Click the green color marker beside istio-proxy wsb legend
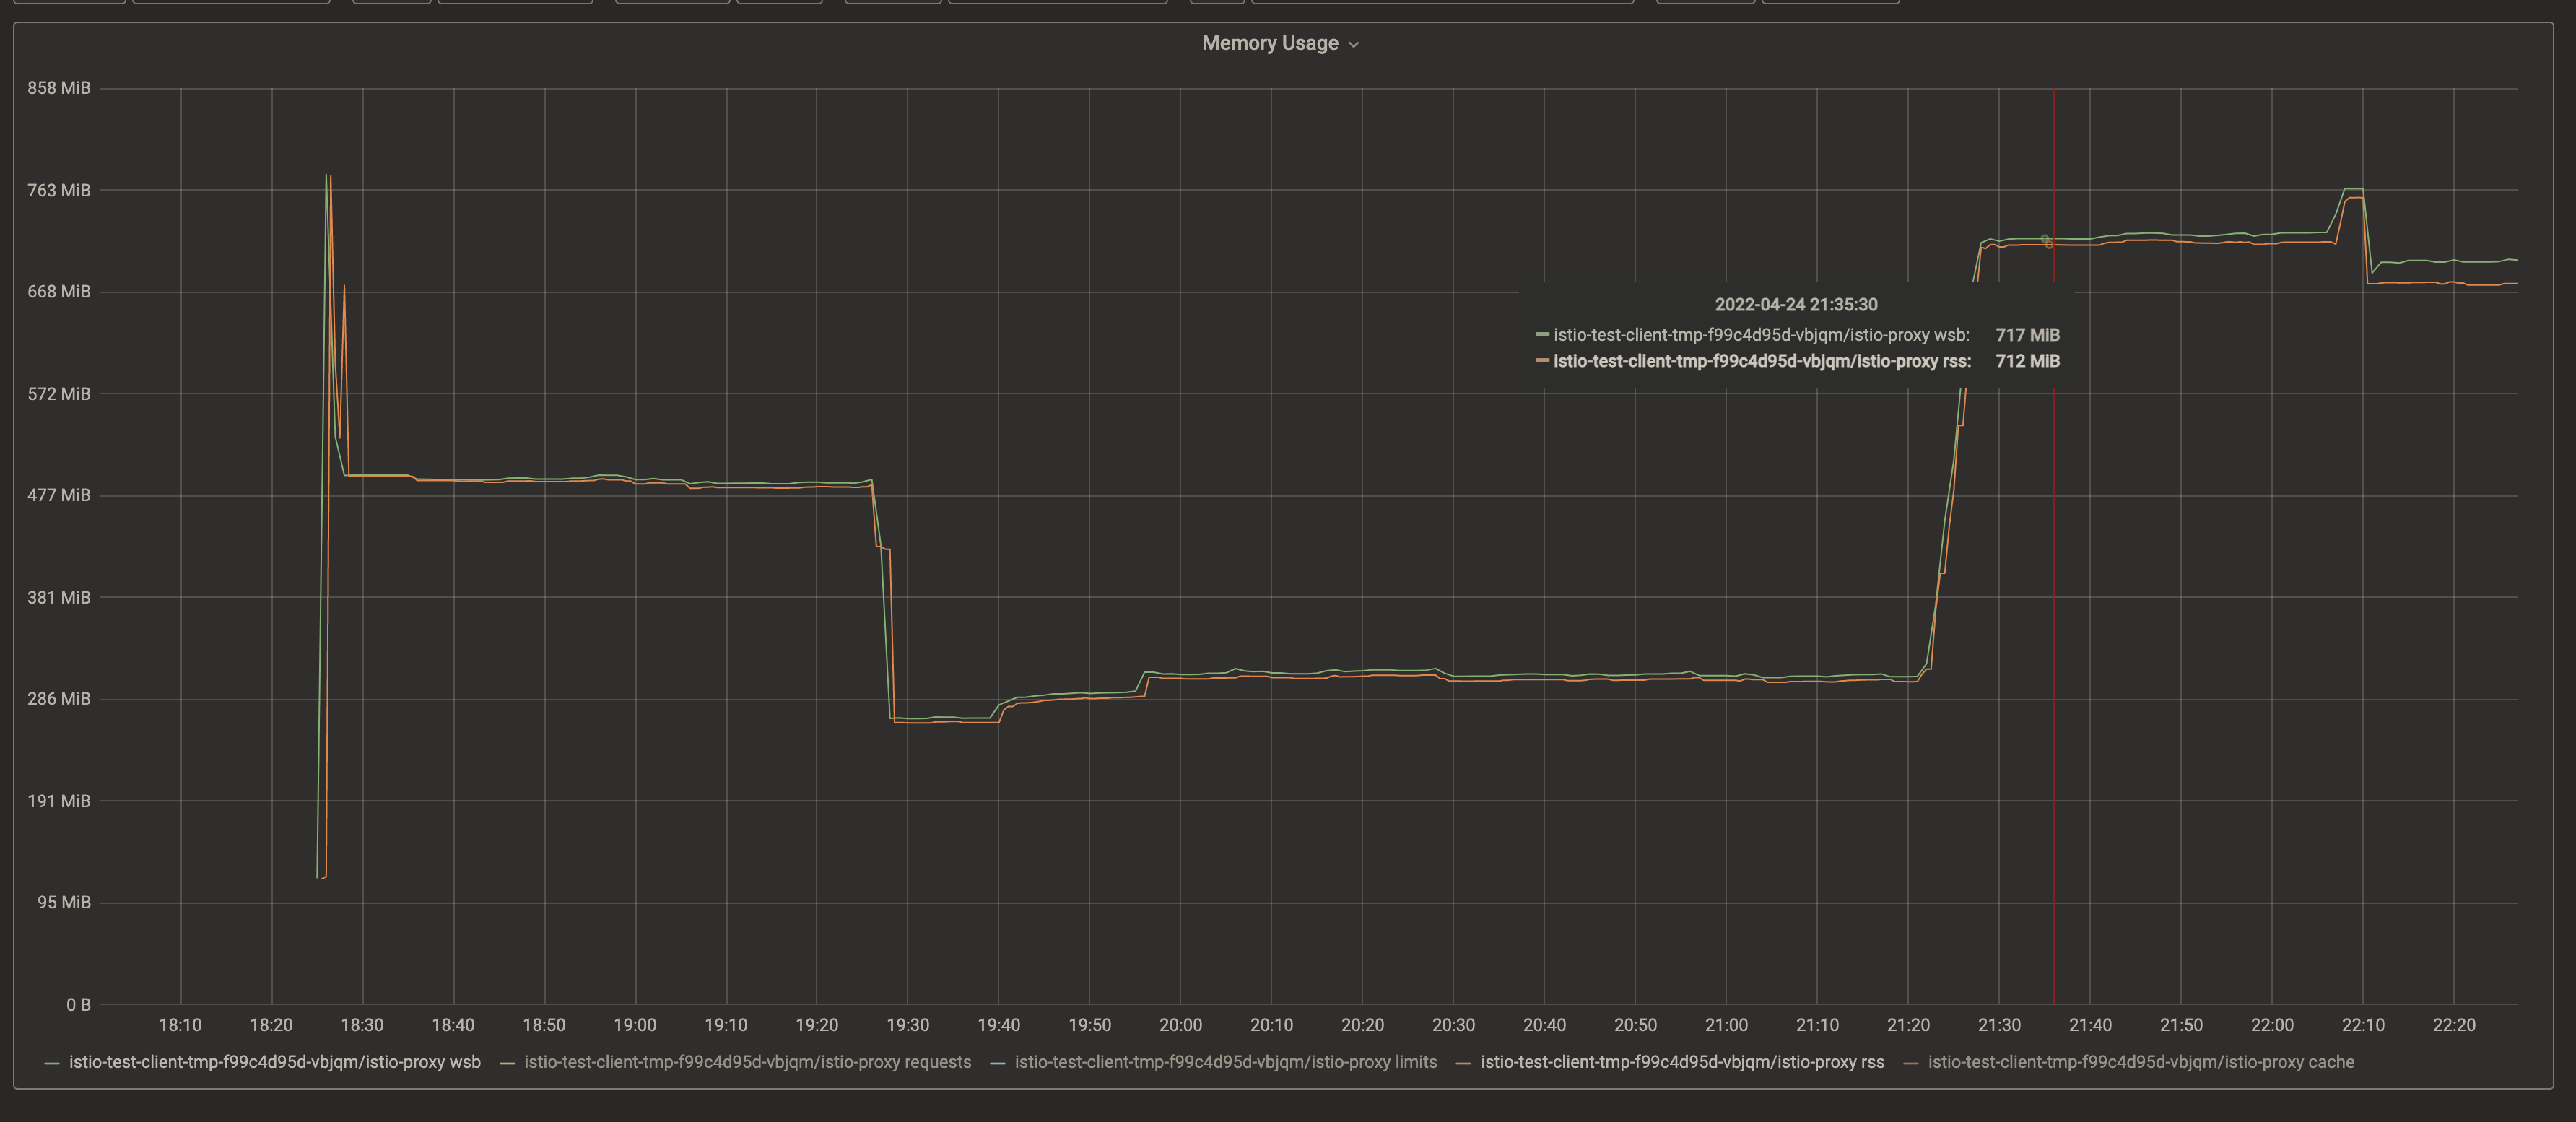2576x1122 pixels. pos(52,1062)
